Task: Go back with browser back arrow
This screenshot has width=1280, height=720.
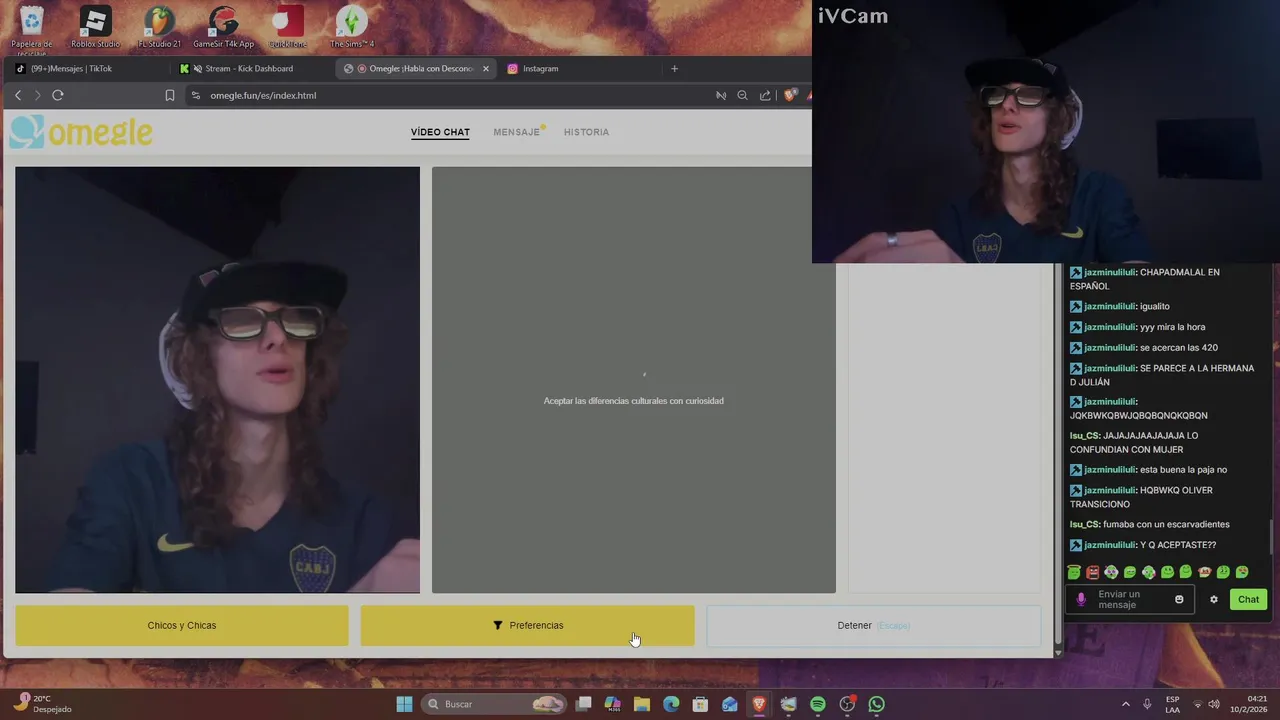Action: 18,95
